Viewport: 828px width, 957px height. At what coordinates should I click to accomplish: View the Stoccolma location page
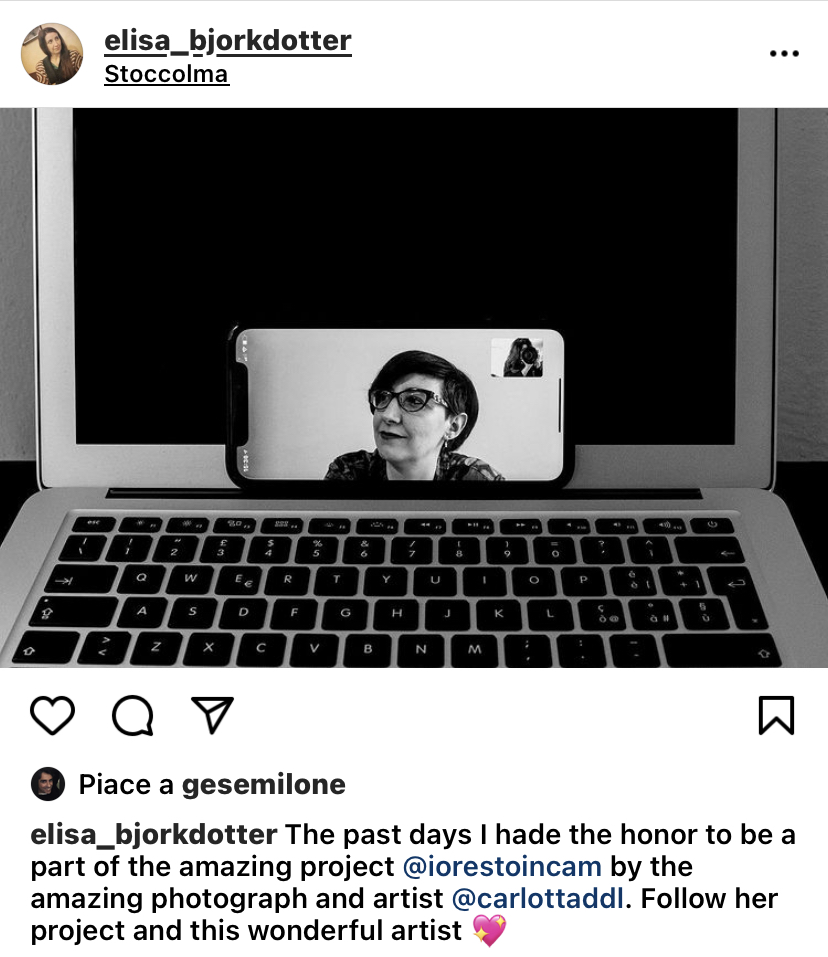click(167, 74)
